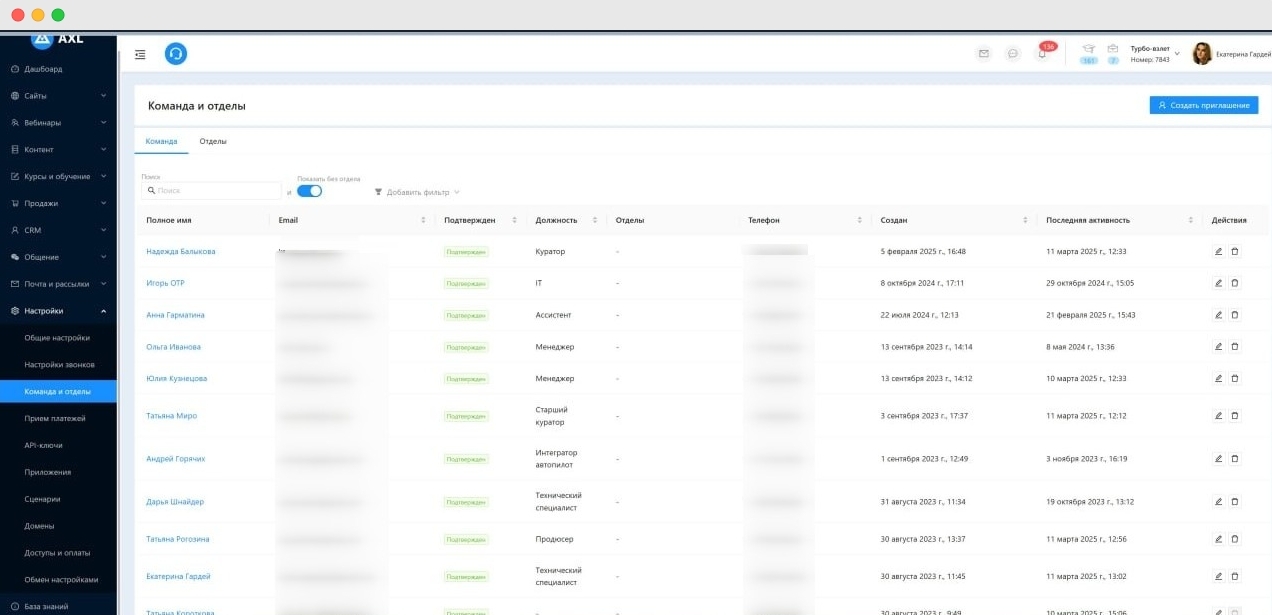Edit Юлия Кузнецова row pencil icon

(x=1218, y=379)
